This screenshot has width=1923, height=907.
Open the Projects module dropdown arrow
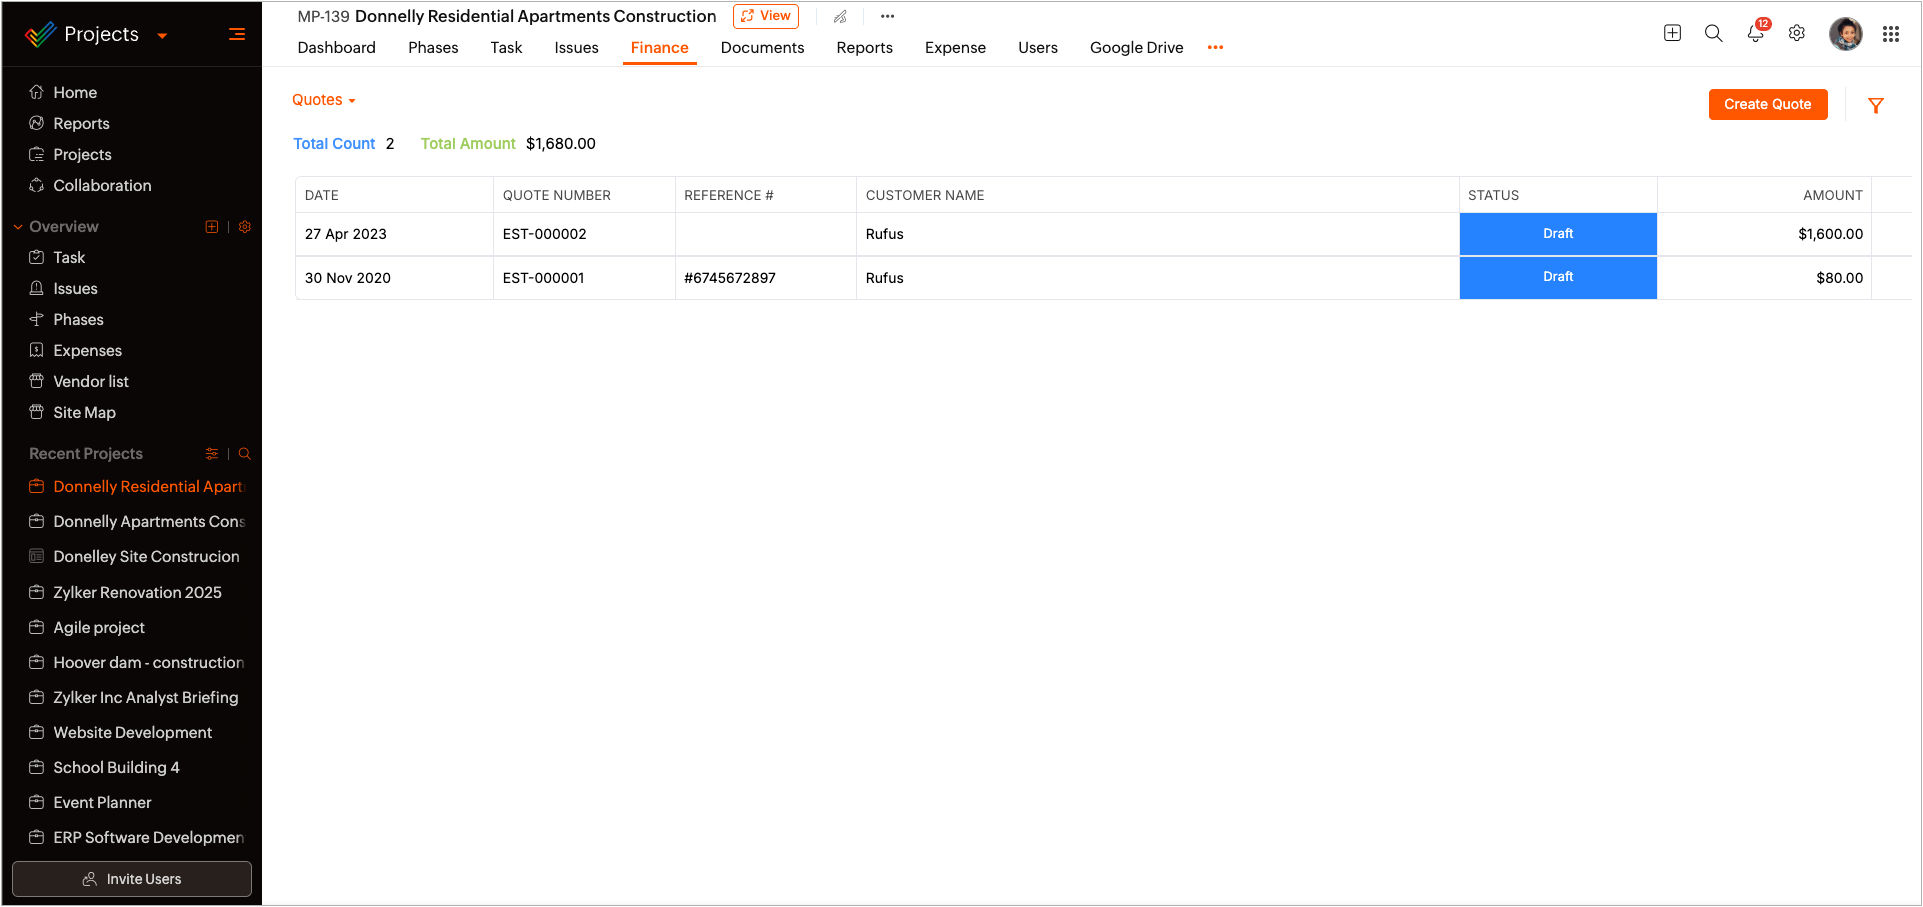(x=162, y=35)
